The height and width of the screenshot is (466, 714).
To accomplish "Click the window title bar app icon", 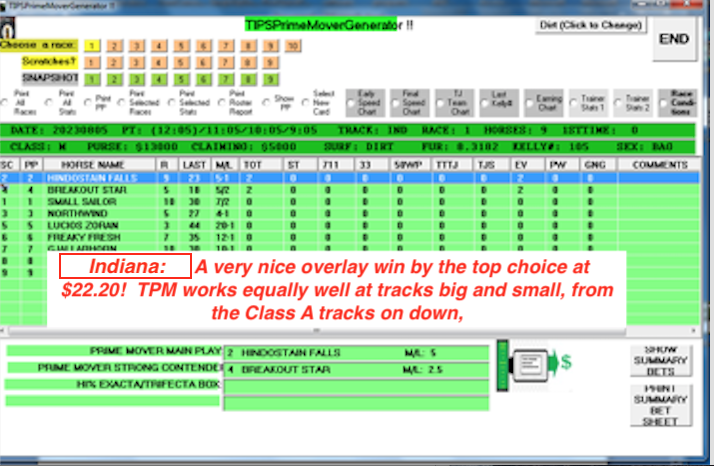I will pos(3,6).
